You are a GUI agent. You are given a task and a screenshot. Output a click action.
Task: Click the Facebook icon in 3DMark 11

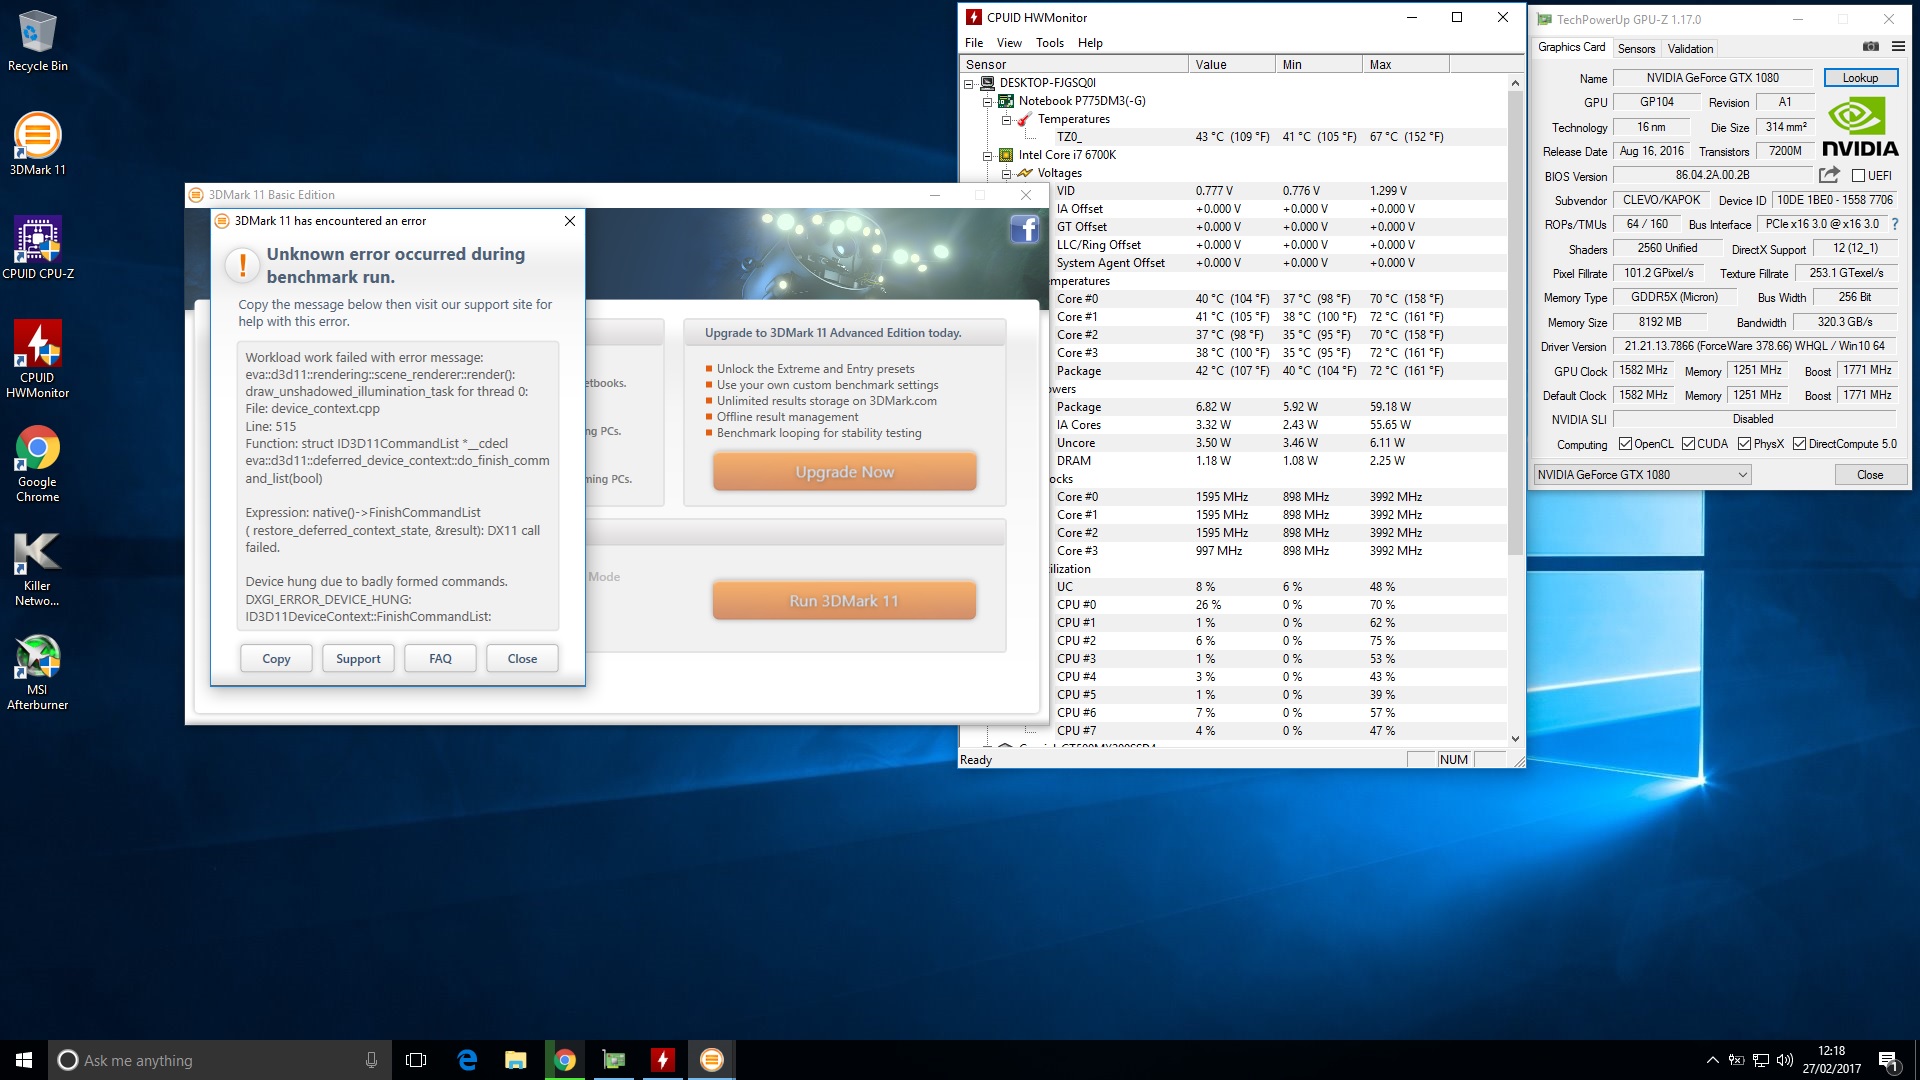[x=1024, y=229]
